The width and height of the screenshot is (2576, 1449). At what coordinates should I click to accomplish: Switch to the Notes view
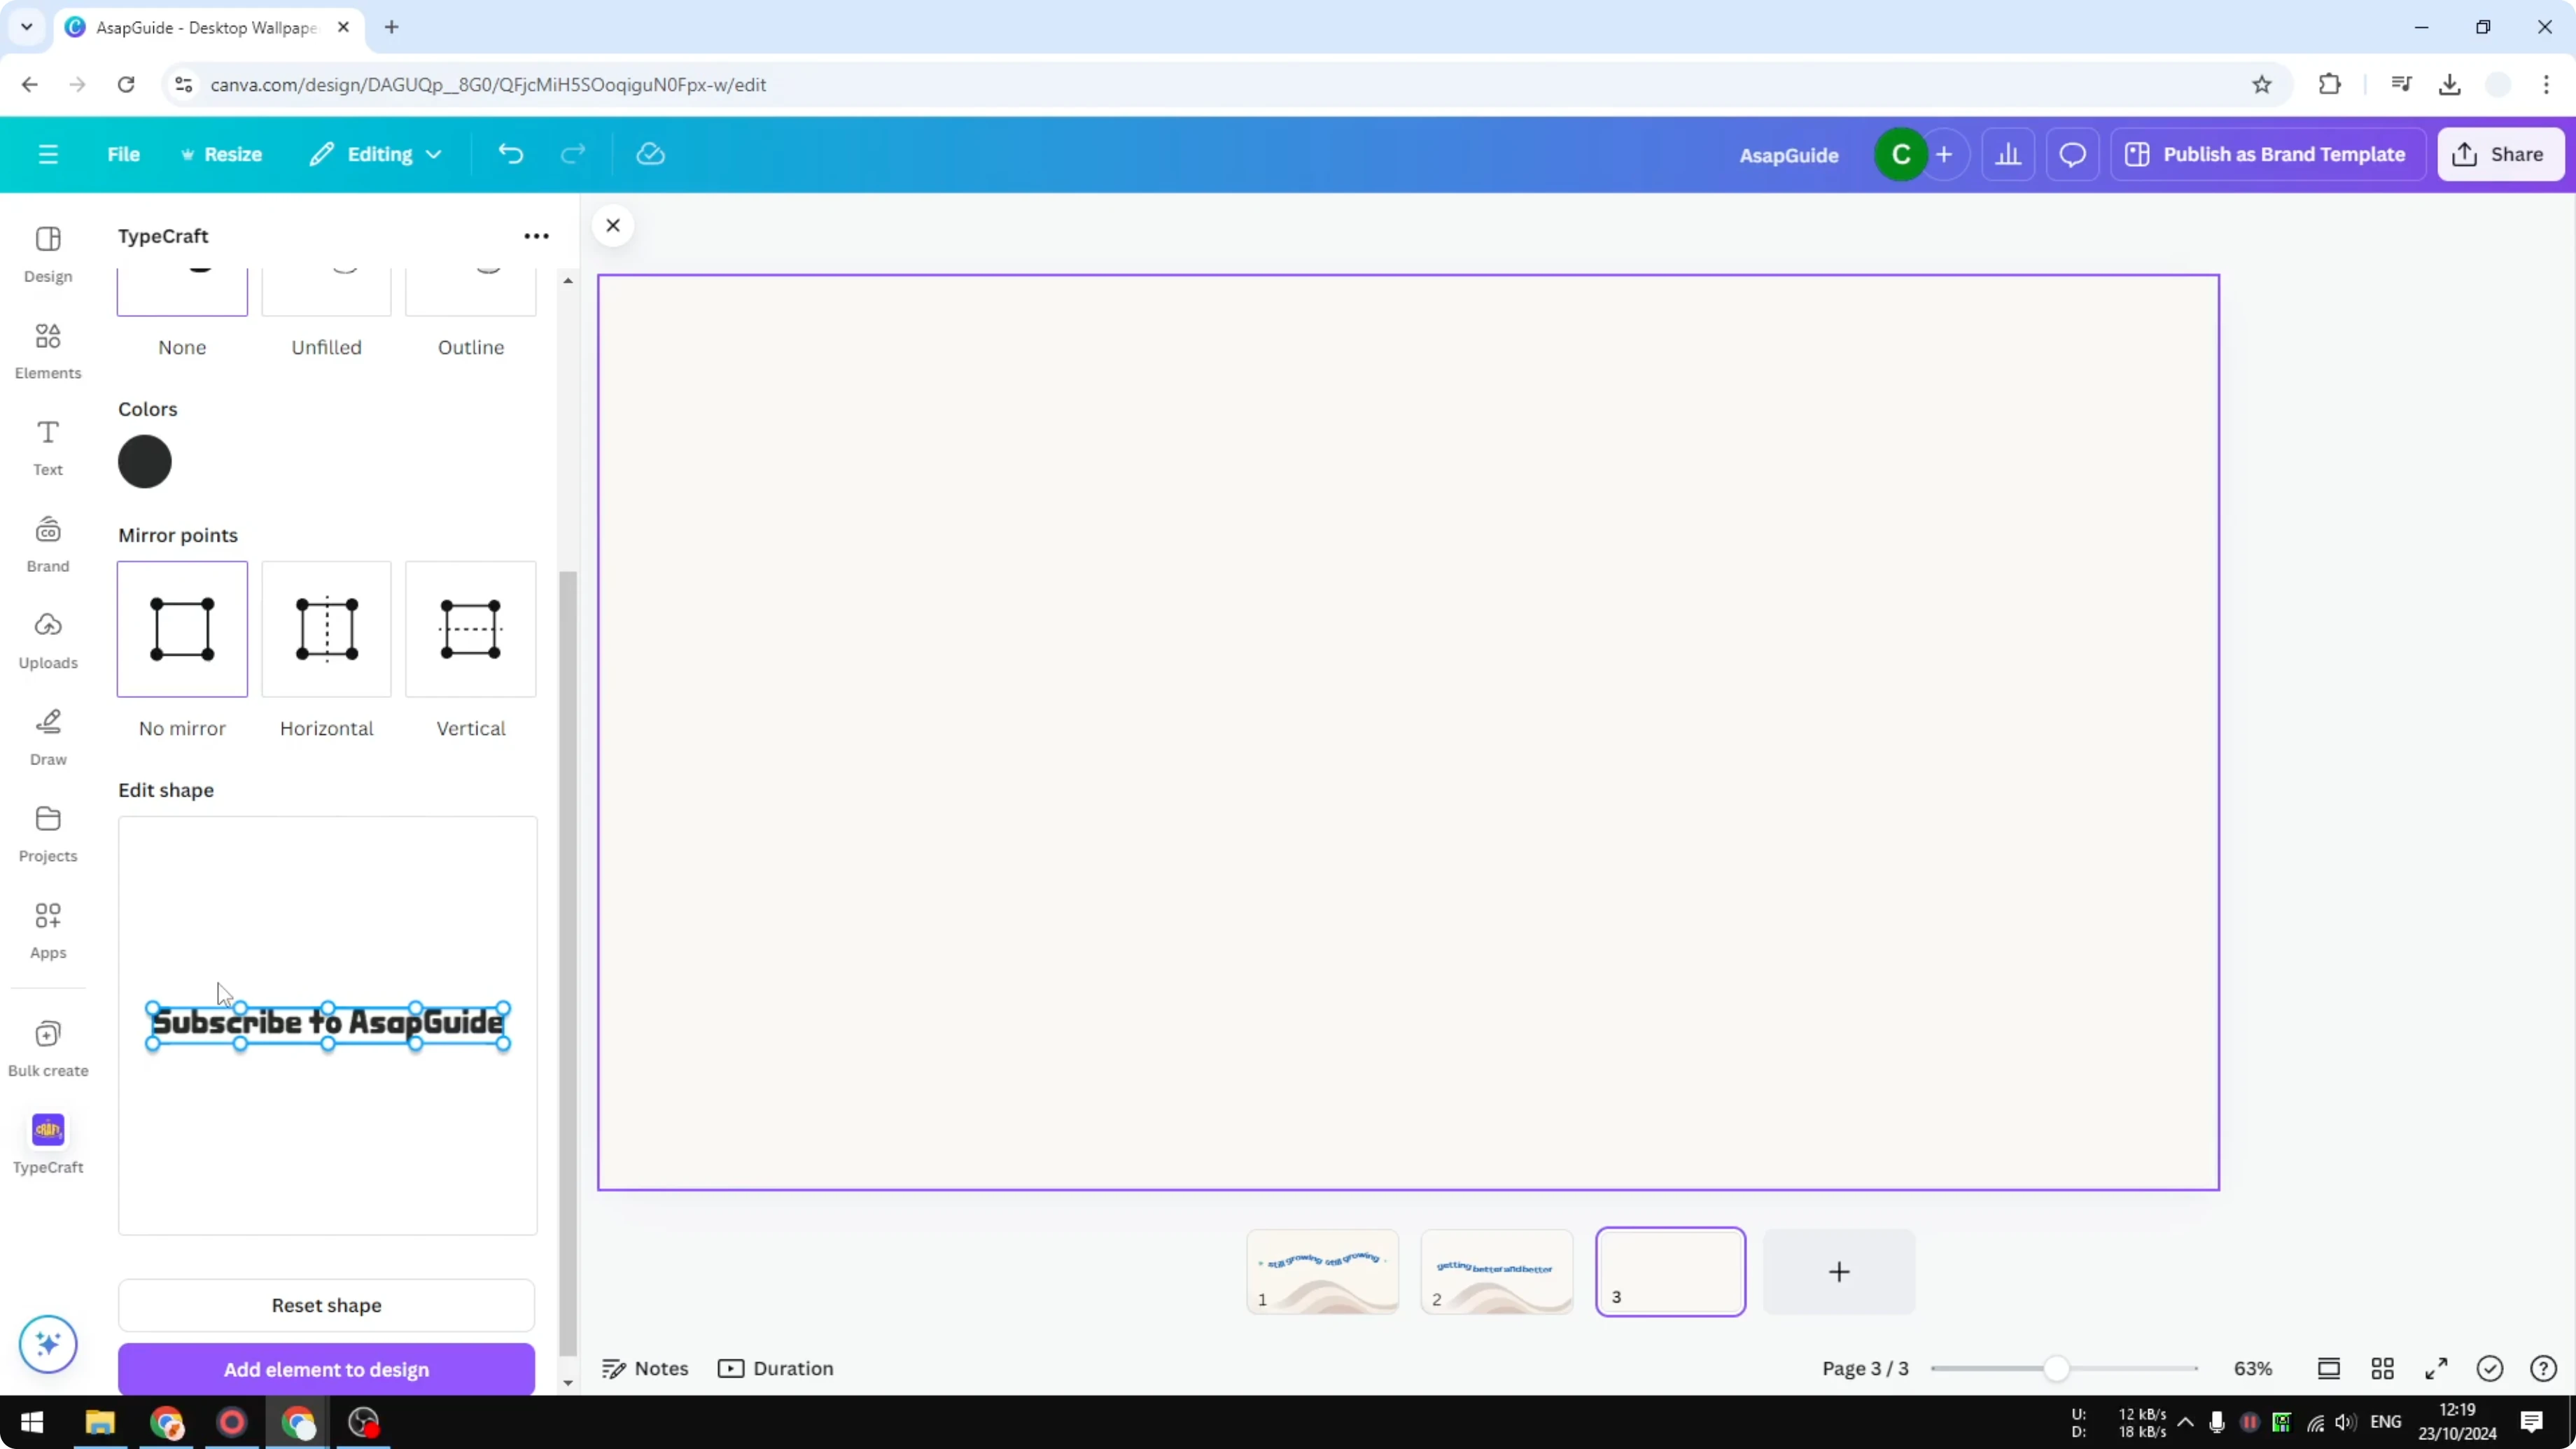(x=643, y=1368)
